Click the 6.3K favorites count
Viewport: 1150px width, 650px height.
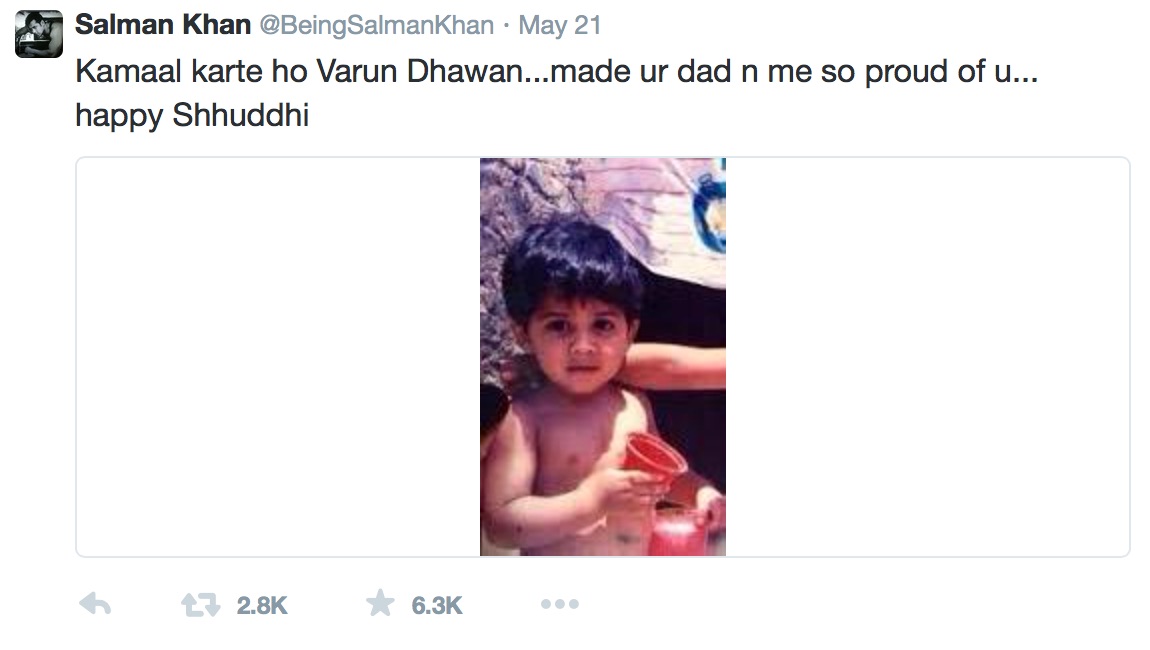[x=437, y=605]
